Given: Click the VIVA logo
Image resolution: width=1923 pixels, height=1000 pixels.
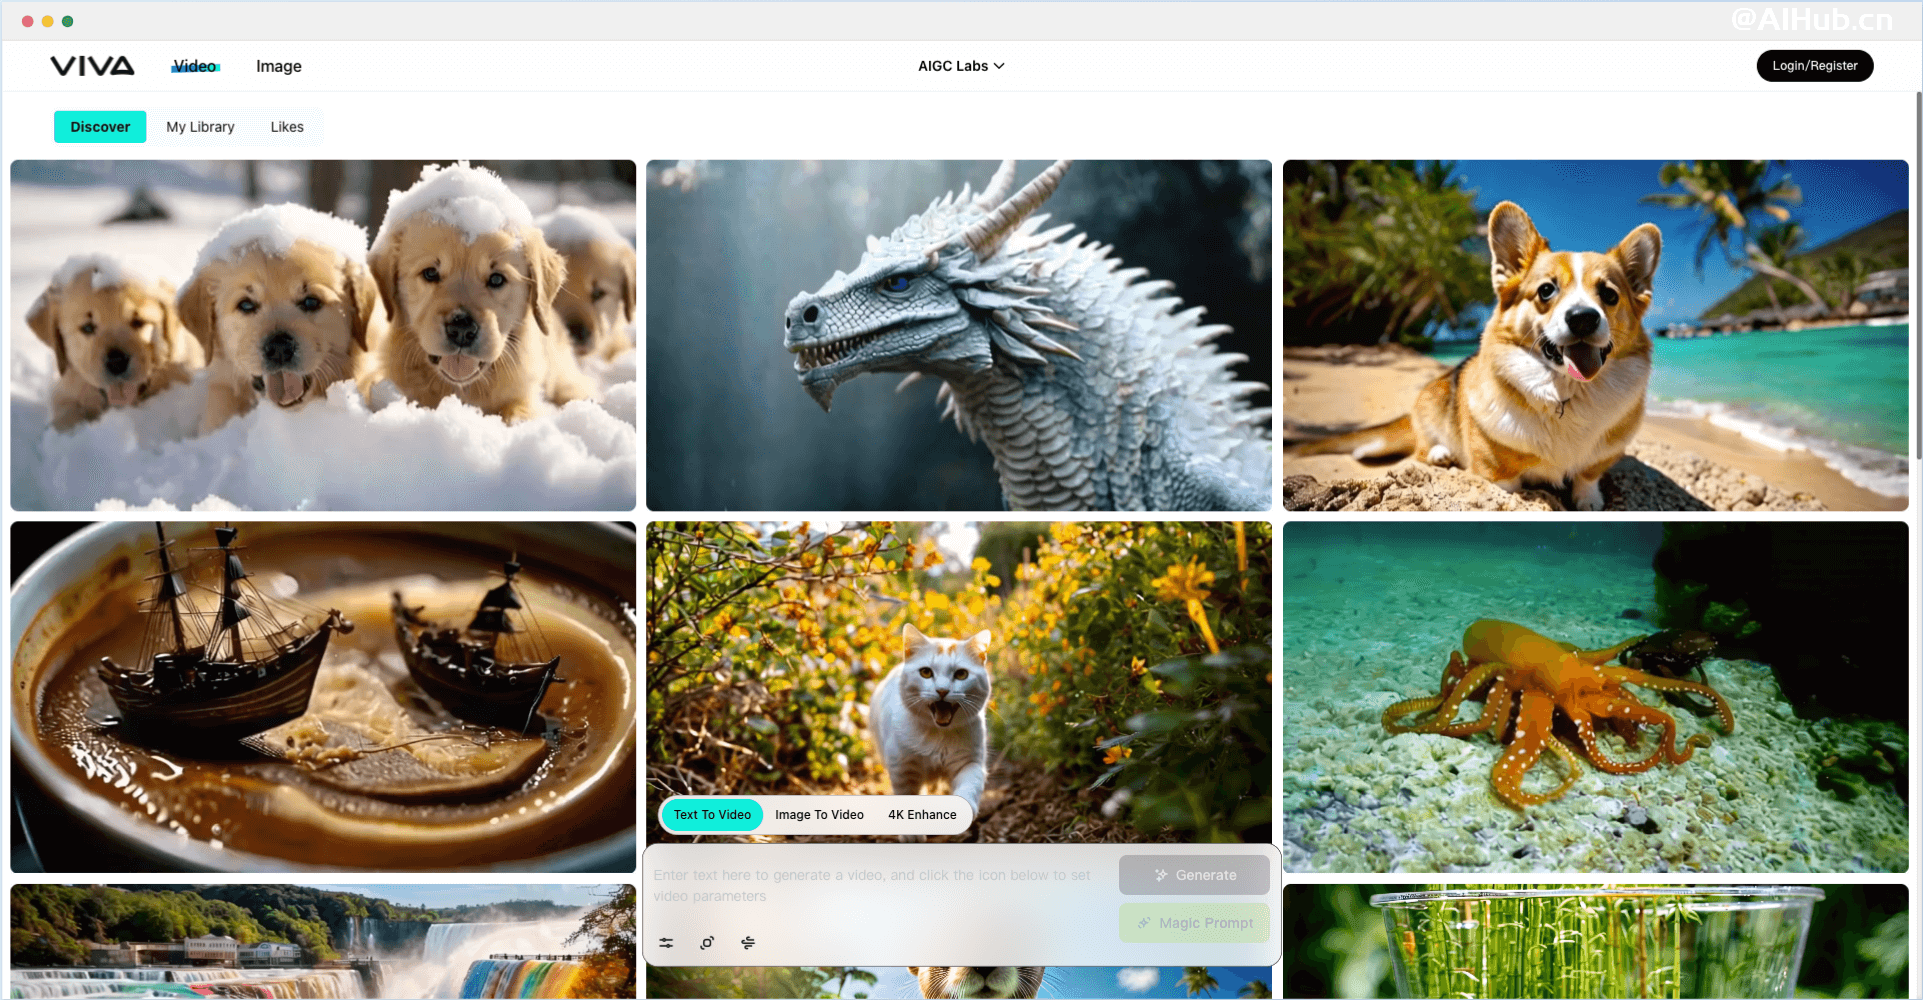Looking at the screenshot, I should coord(92,66).
